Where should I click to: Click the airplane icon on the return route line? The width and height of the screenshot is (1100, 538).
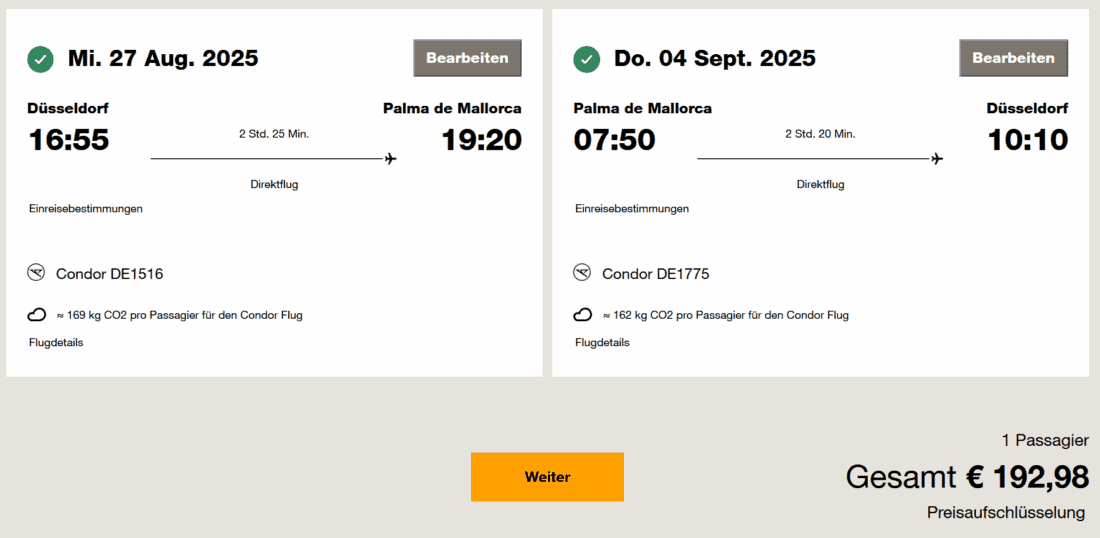coord(937,158)
